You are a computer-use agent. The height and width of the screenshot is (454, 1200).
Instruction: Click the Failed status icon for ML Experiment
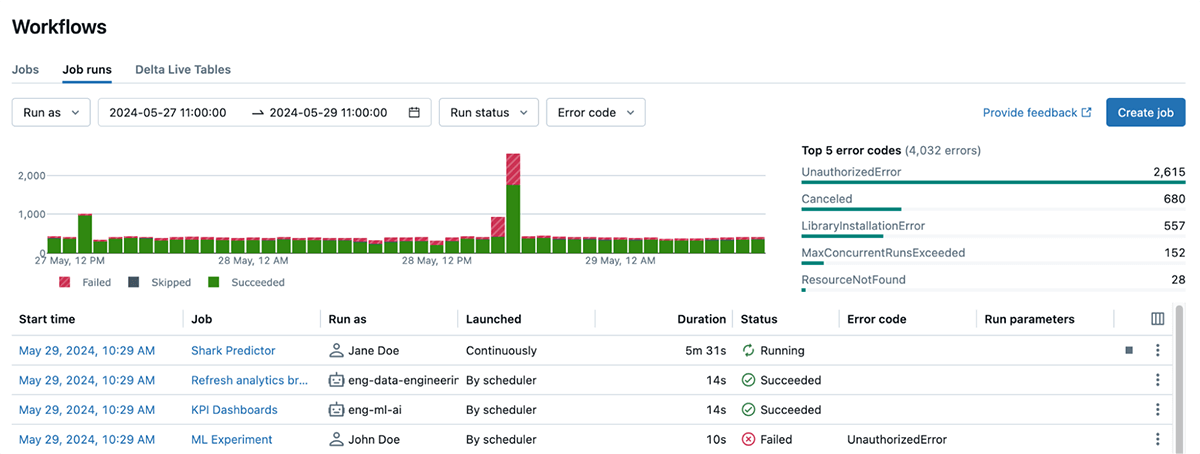pos(748,439)
